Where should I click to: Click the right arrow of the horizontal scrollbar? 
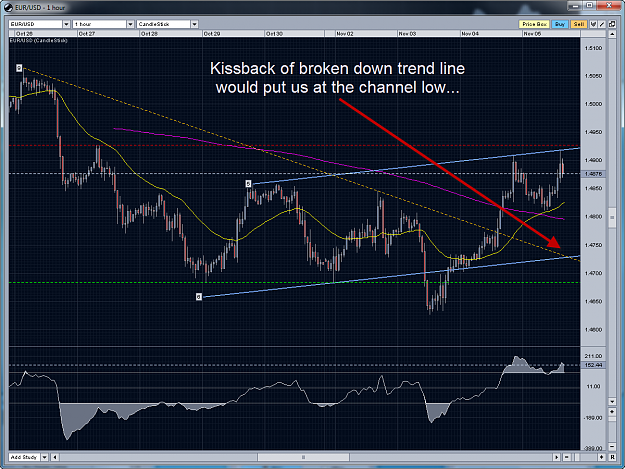coord(556,457)
